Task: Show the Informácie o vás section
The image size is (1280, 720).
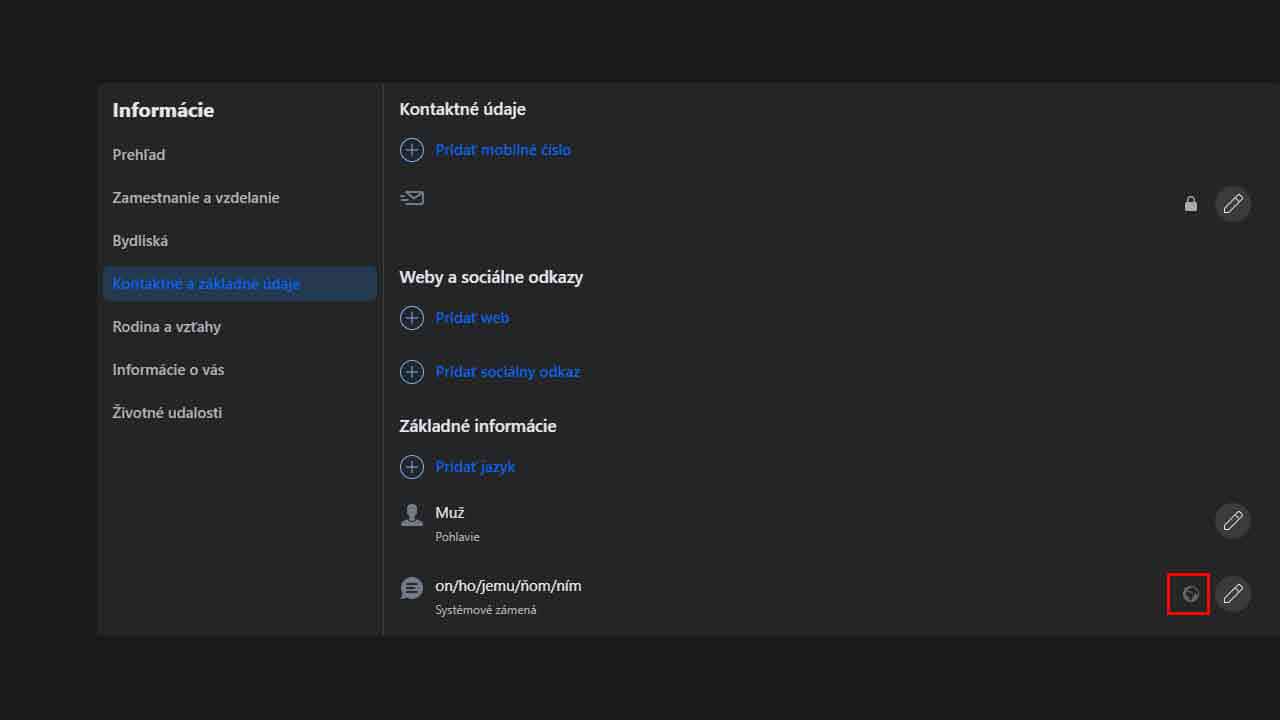Action: (168, 370)
